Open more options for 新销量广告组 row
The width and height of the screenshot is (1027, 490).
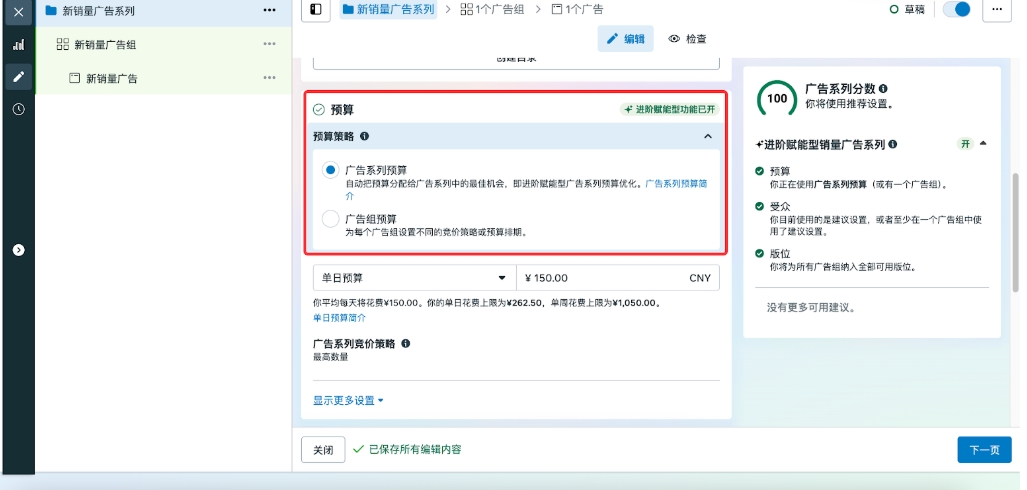pos(269,44)
